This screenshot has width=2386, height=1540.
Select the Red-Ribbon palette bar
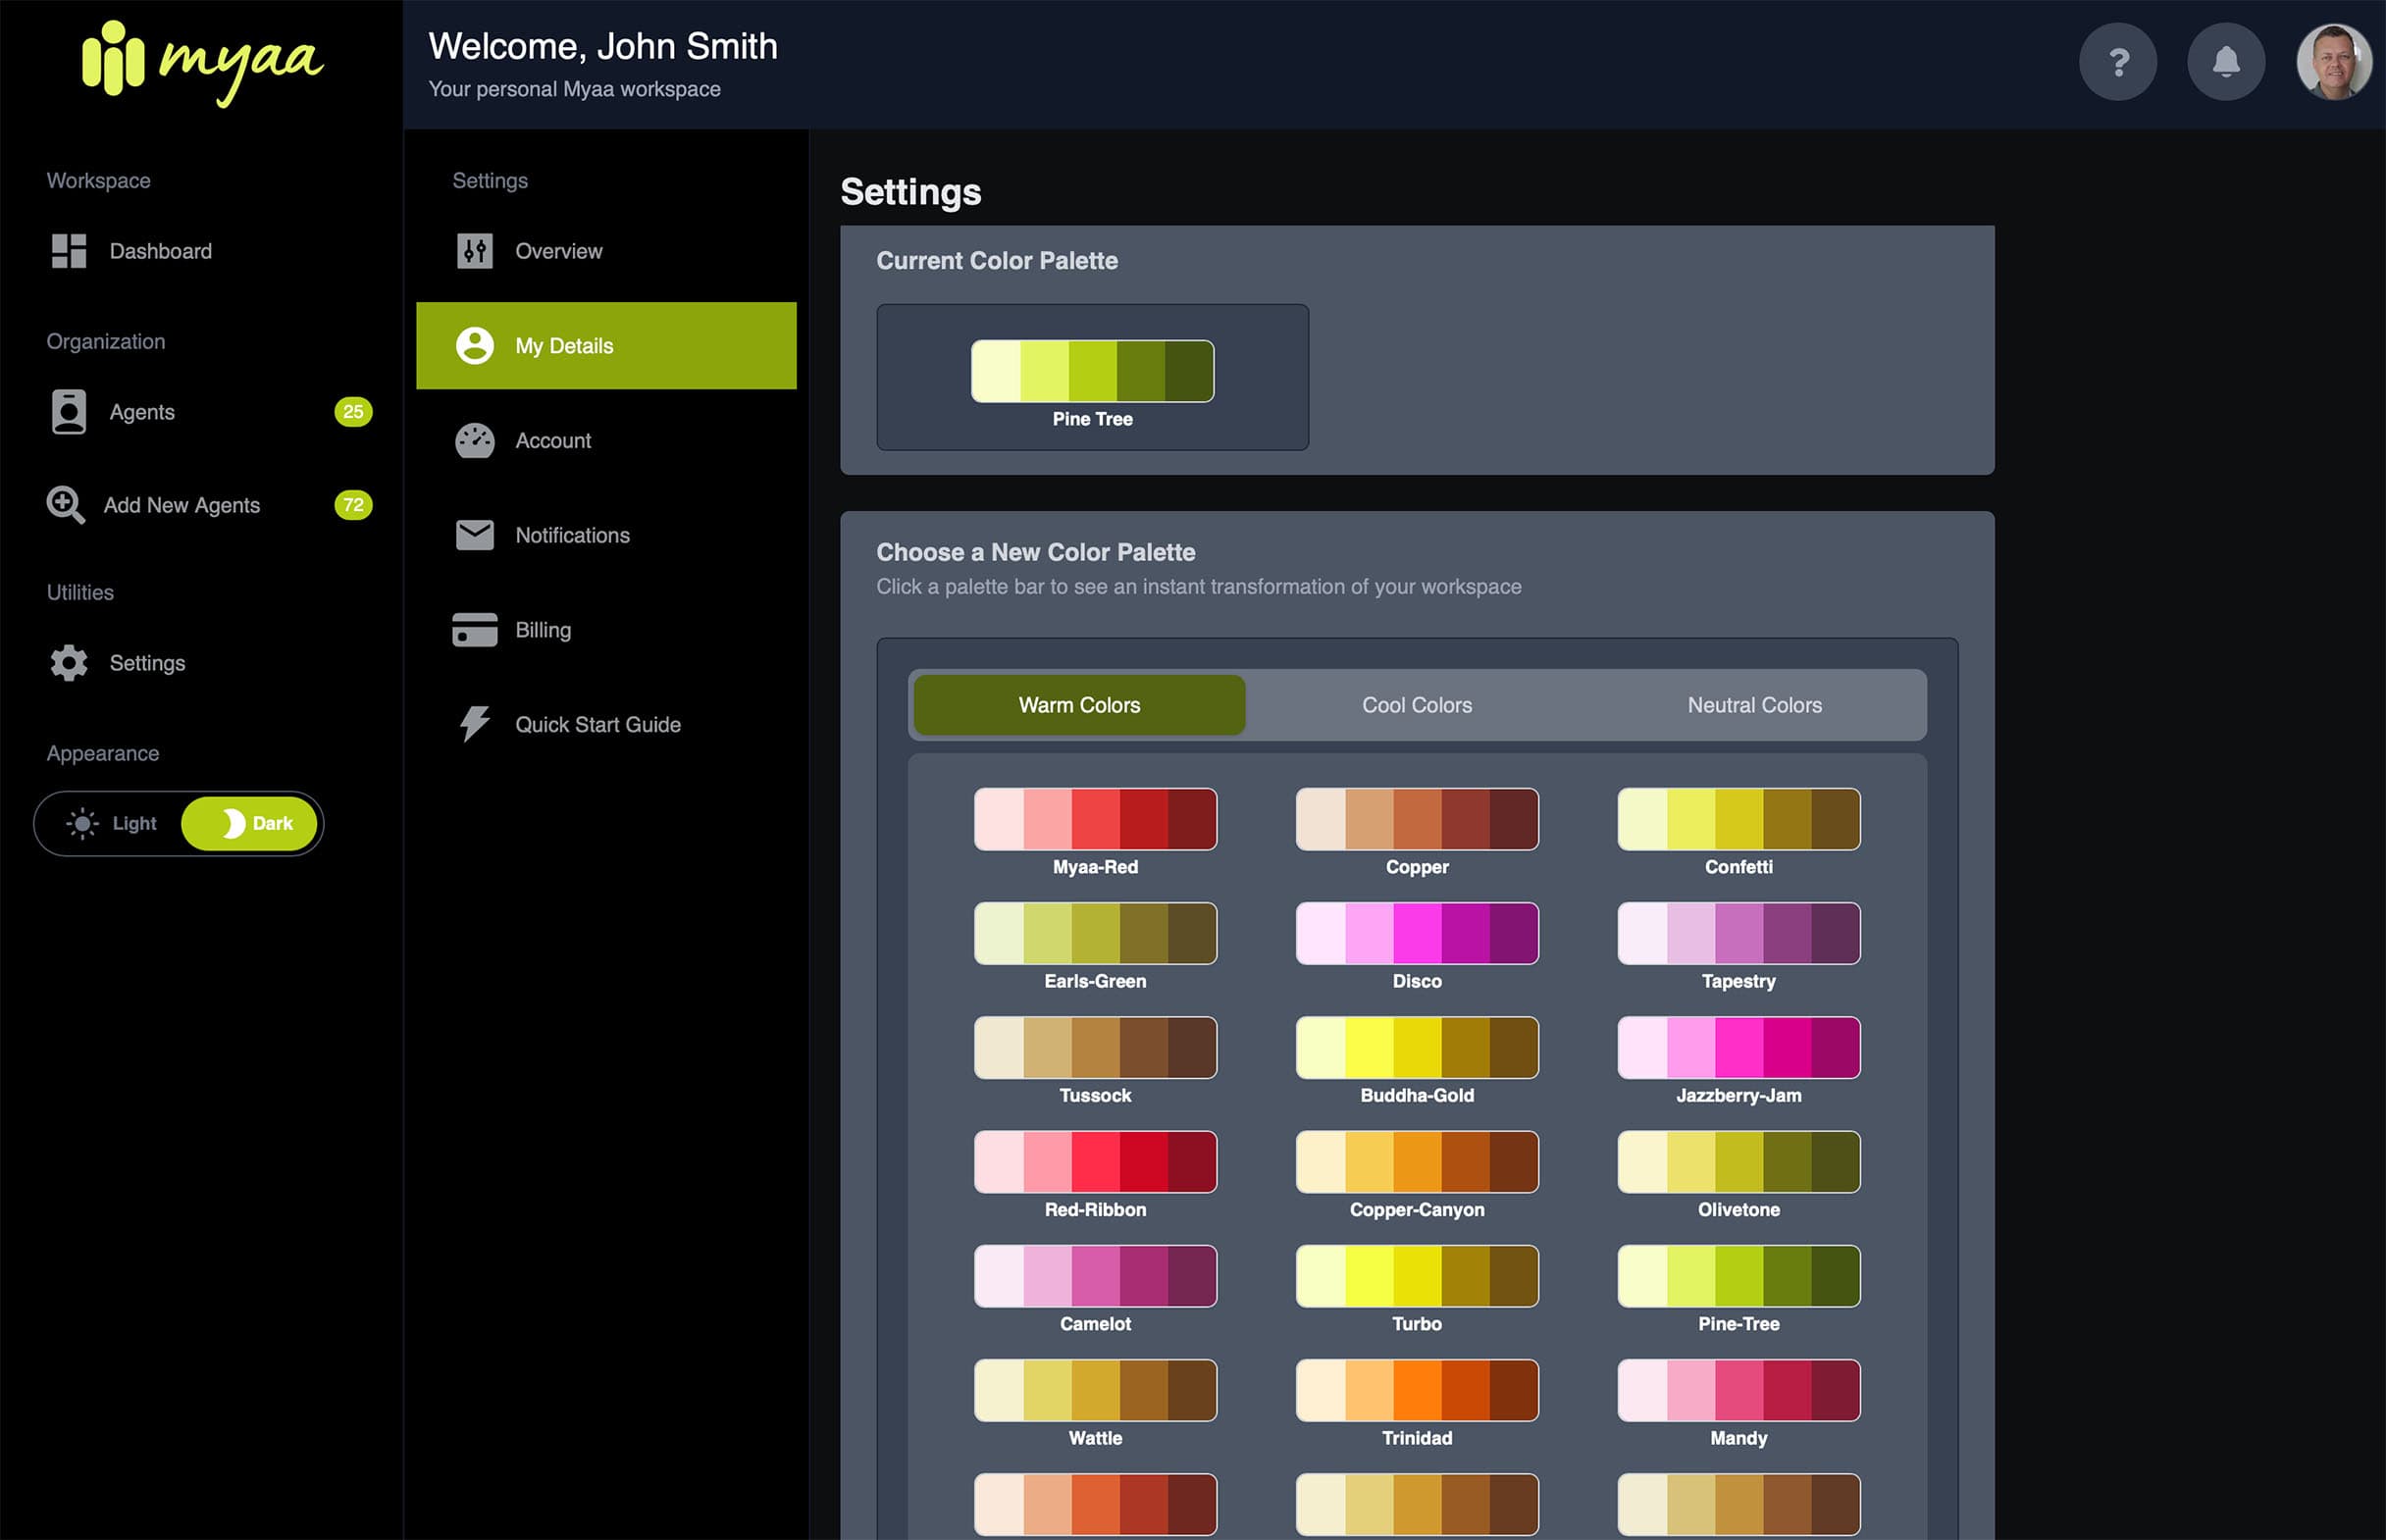coord(1095,1161)
